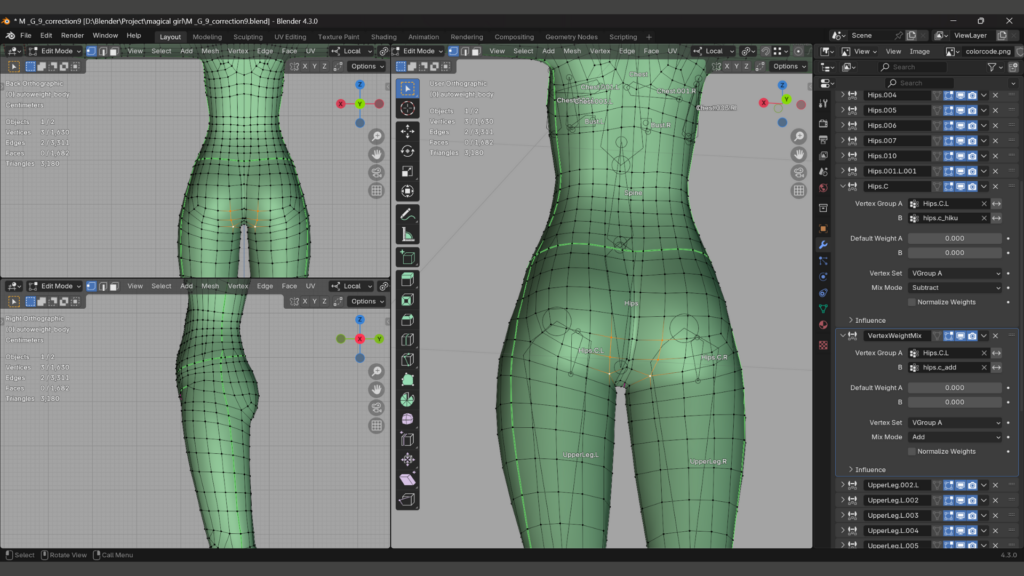1024x576 pixels.
Task: Click the hand pan-view icon in main viewport
Action: [x=799, y=154]
